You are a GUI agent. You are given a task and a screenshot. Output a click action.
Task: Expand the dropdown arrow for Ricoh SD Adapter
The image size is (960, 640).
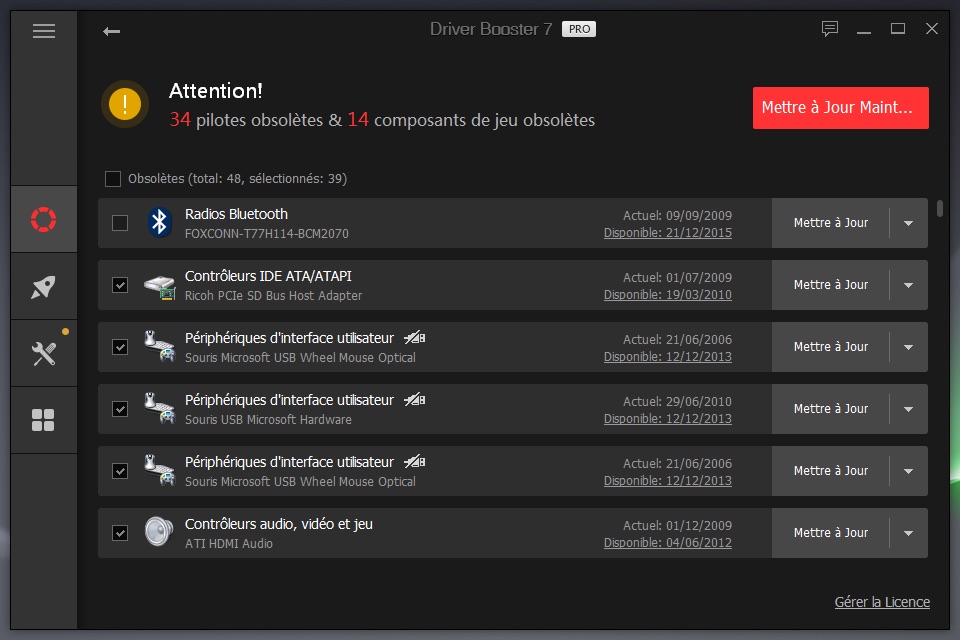(909, 285)
